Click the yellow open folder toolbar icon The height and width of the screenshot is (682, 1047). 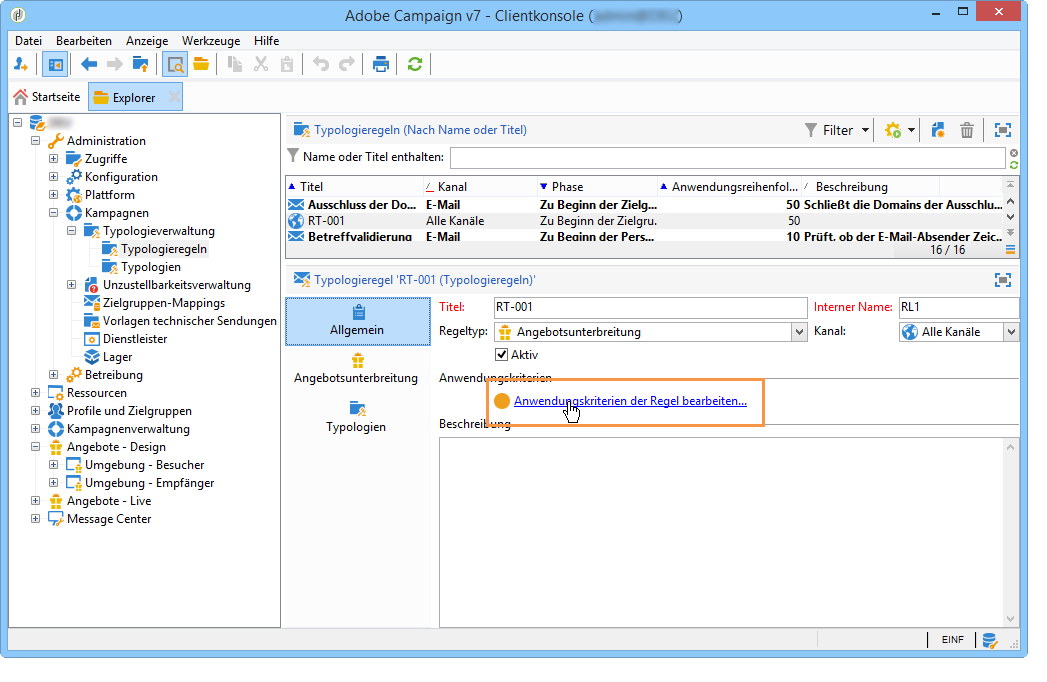click(201, 64)
